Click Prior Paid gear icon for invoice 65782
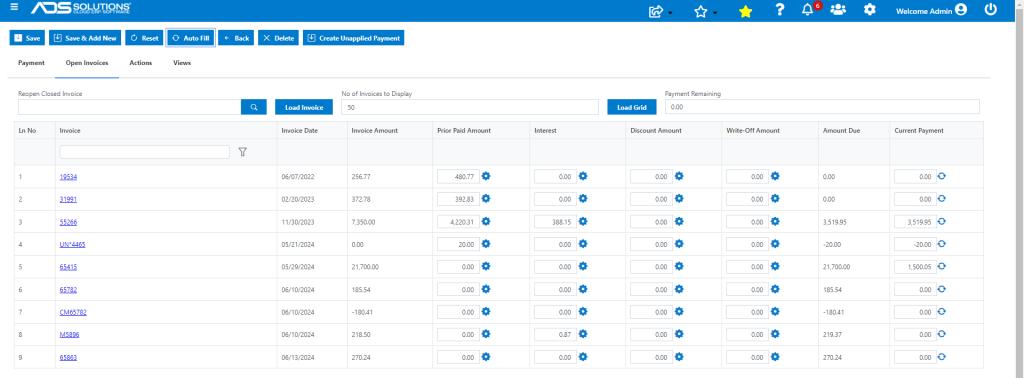Viewport: 1024px width, 378px height. (x=486, y=289)
